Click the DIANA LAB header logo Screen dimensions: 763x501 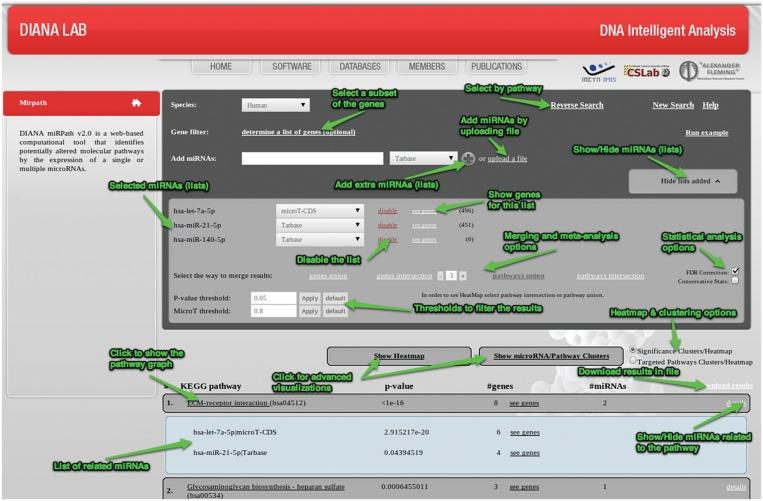53,30
